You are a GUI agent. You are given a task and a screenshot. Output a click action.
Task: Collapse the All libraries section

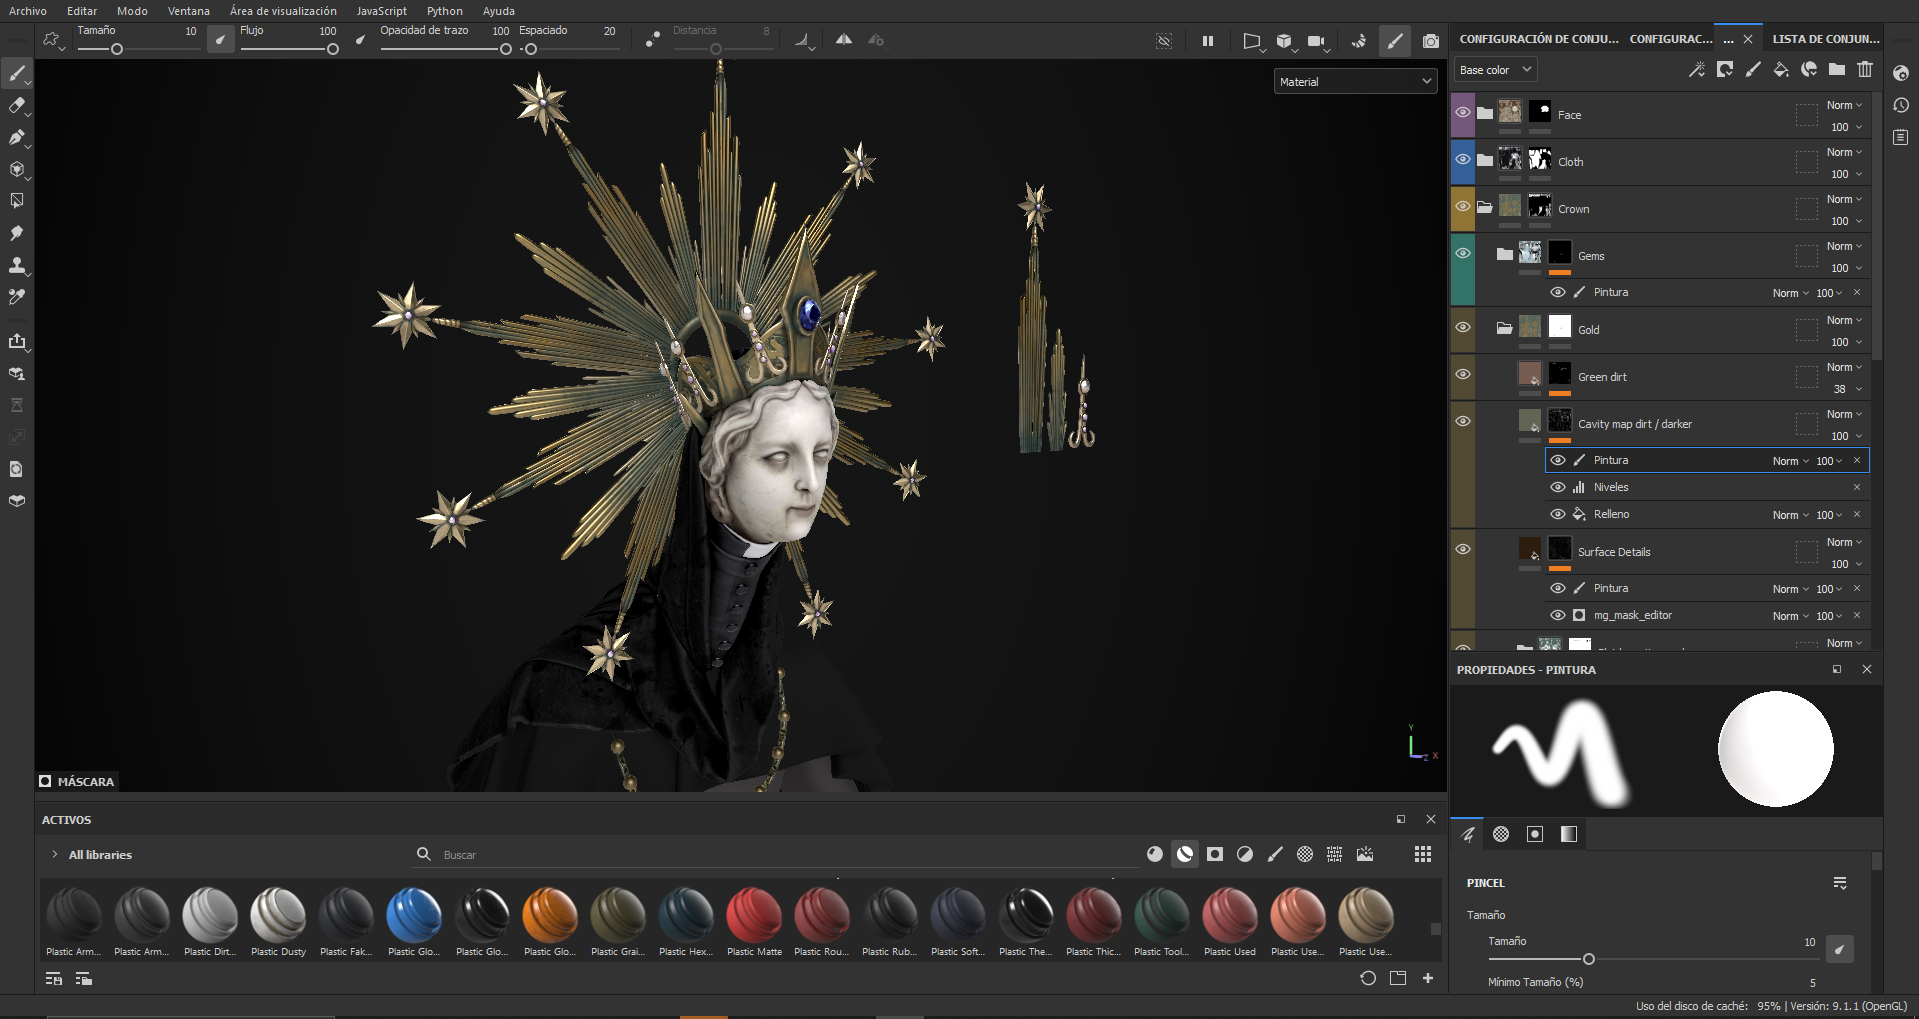coord(54,854)
